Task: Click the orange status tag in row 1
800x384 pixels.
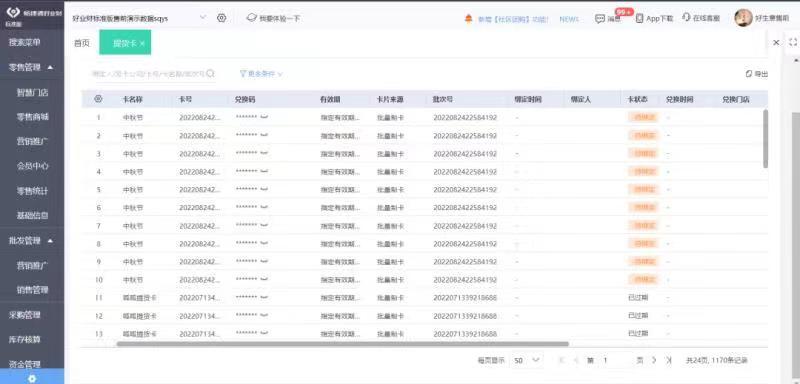Action: (643, 117)
